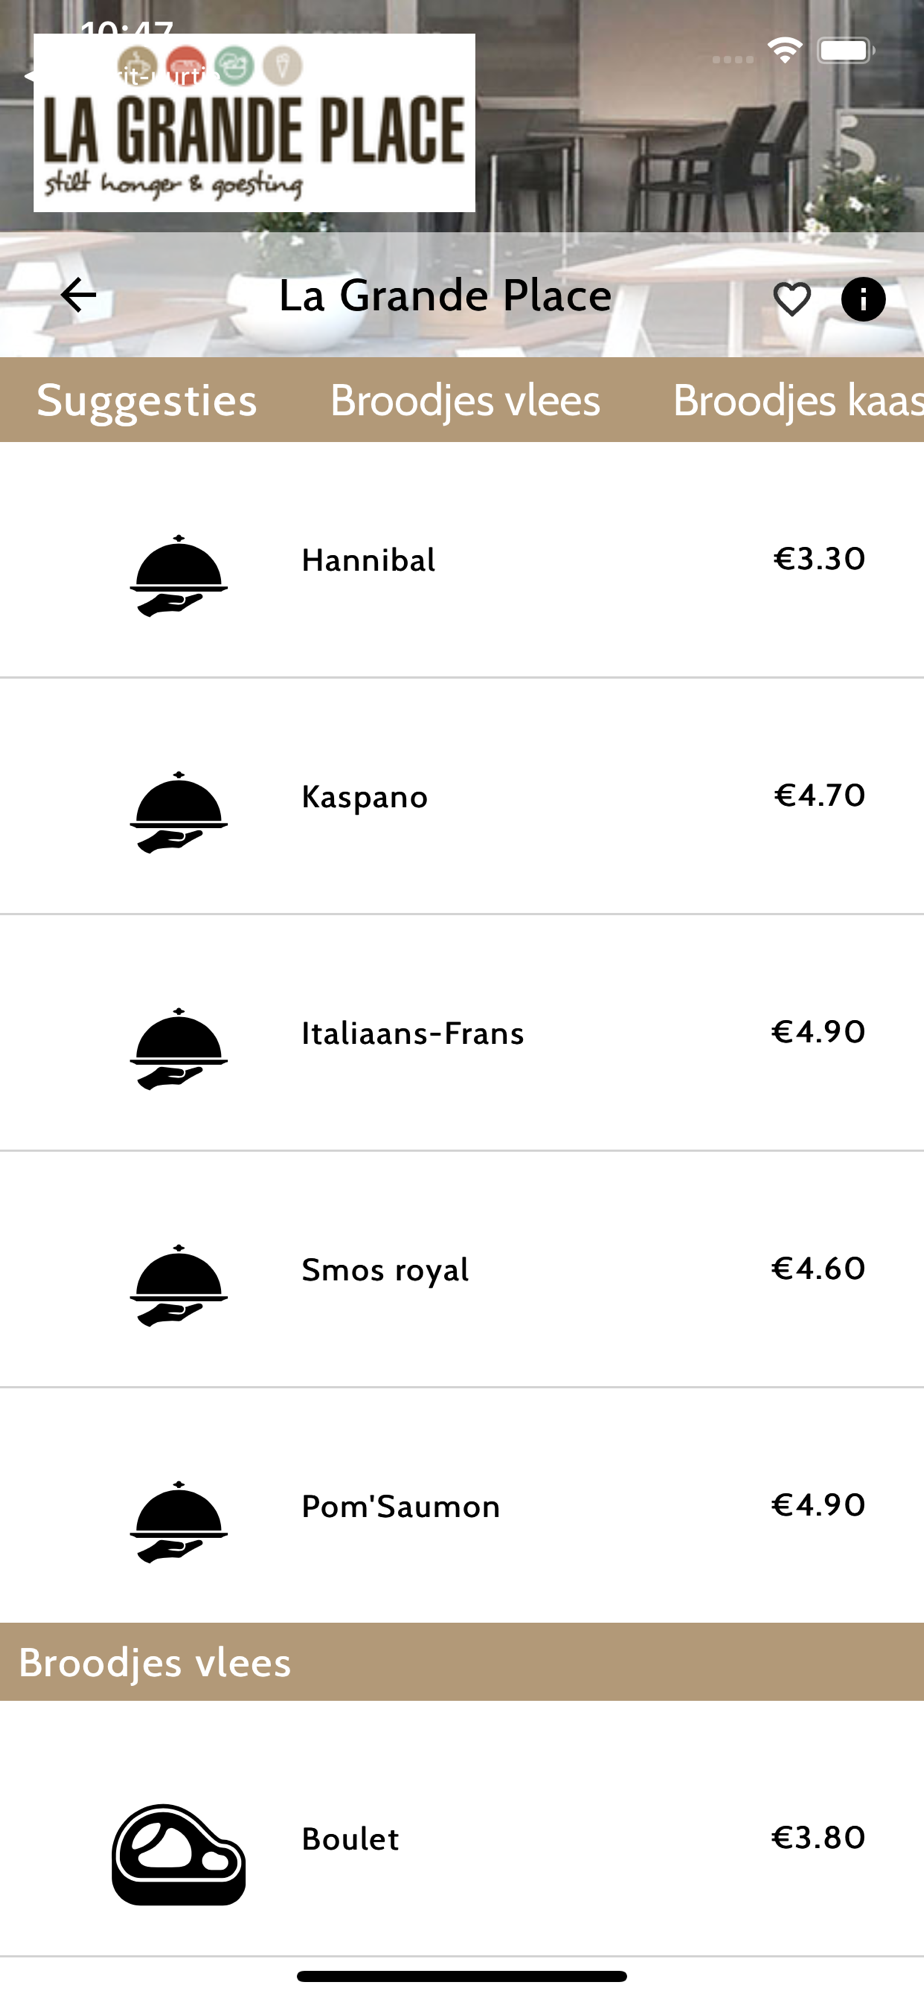Tap the Italiaans-Frans serving dish icon
The width and height of the screenshot is (924, 2000).
(179, 1049)
